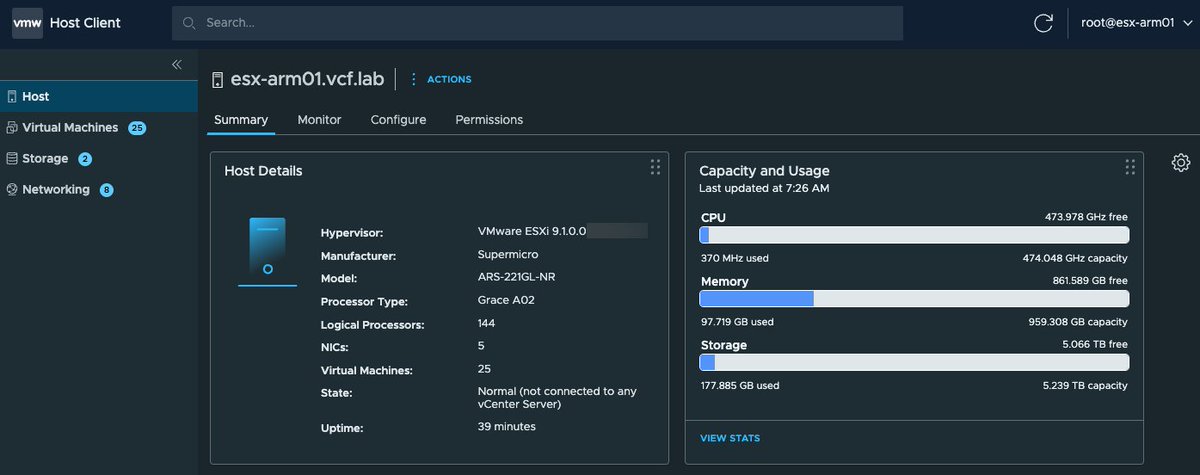Click the esx-arm01.vcf.lab host title
Viewport: 1200px width, 475px height.
coord(307,79)
